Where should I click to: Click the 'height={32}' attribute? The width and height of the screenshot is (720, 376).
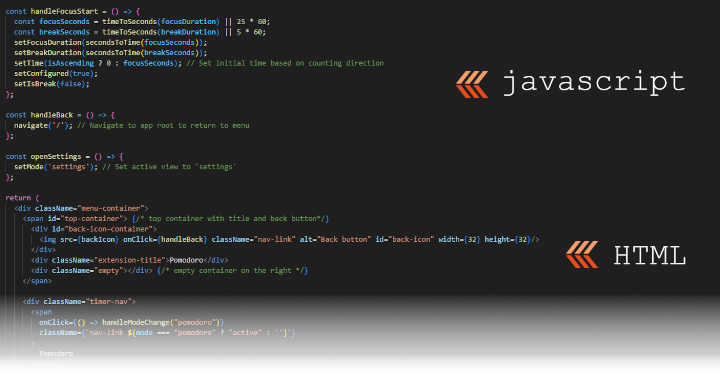(x=507, y=240)
